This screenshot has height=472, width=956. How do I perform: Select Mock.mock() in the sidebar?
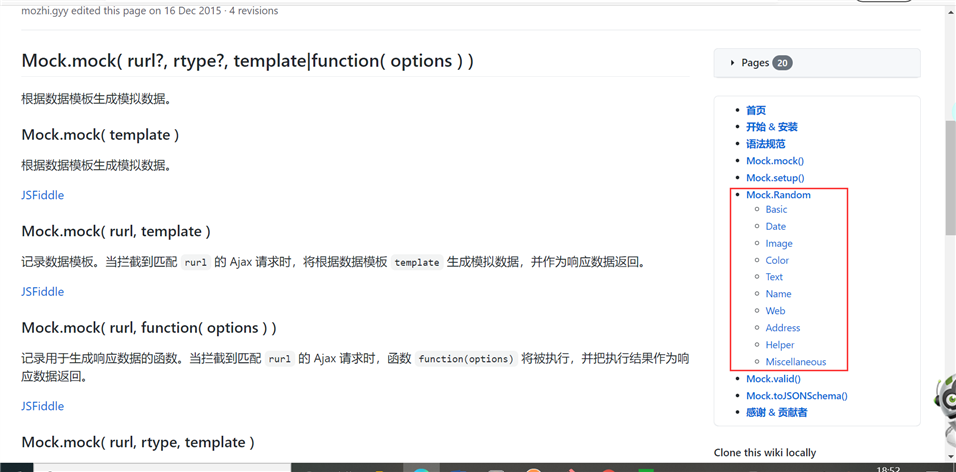775,161
